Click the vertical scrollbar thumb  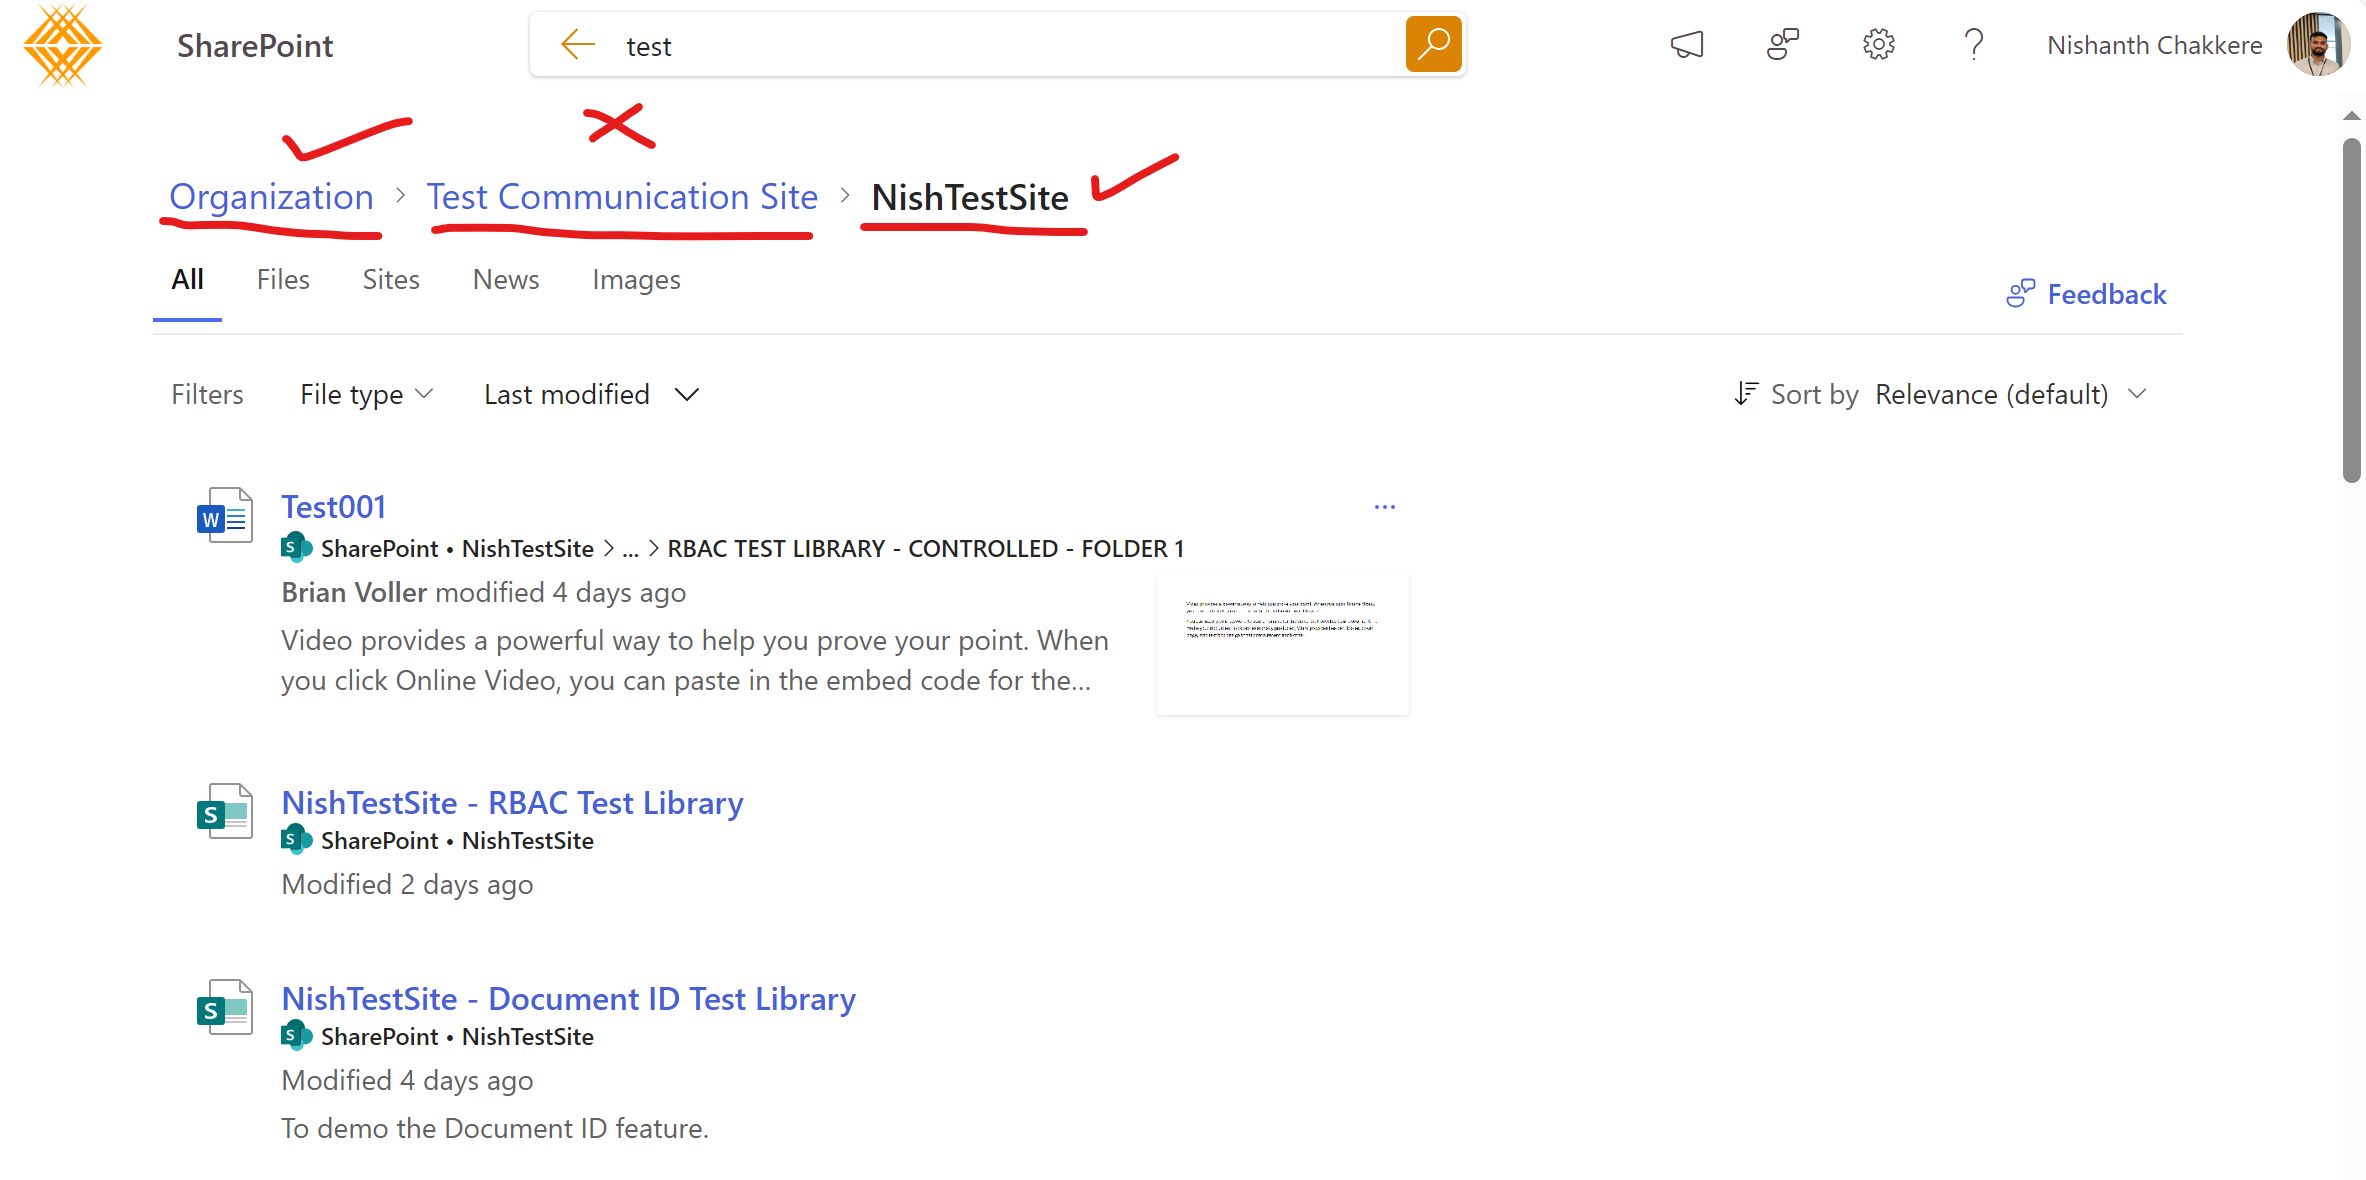pos(2352,310)
